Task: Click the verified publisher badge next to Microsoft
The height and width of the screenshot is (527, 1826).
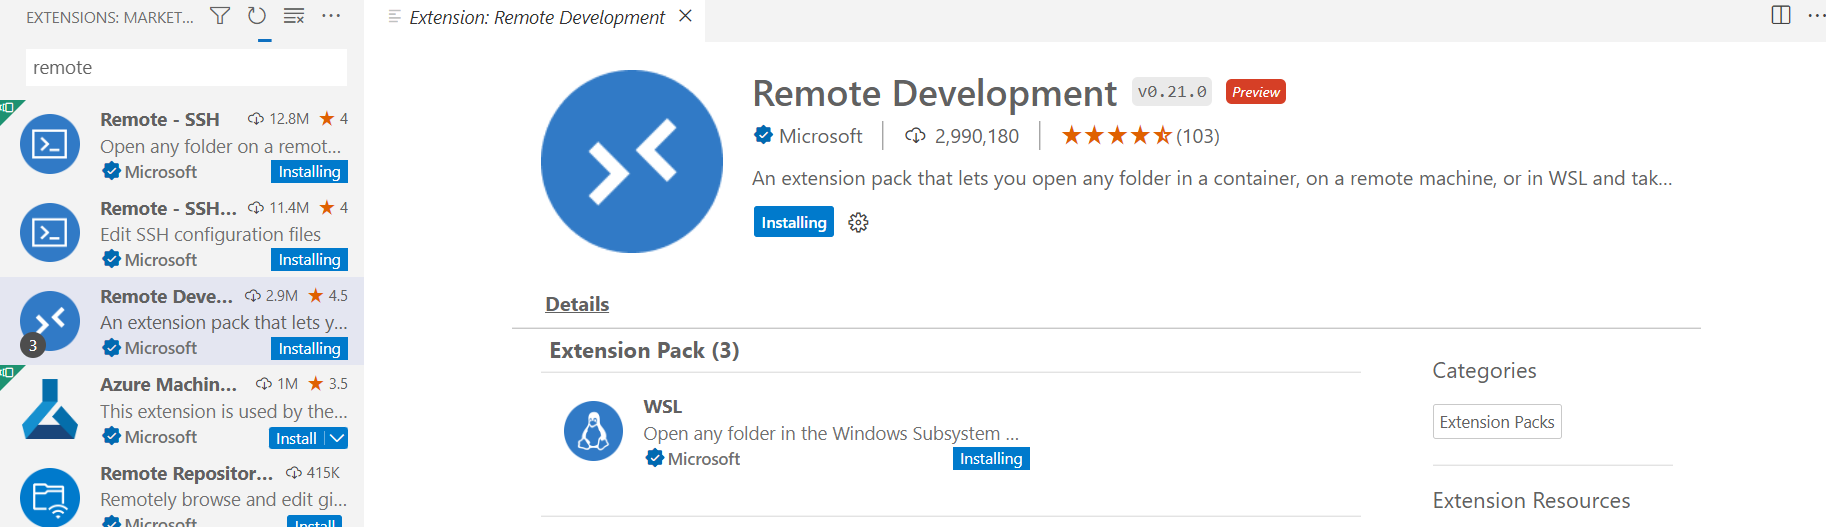Action: 763,135
